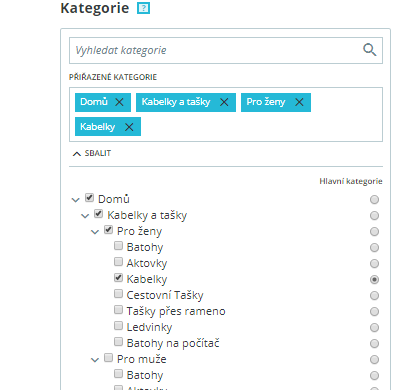This screenshot has width=396, height=390.
Task: Check the Pro muže checkbox
Action: (x=108, y=358)
